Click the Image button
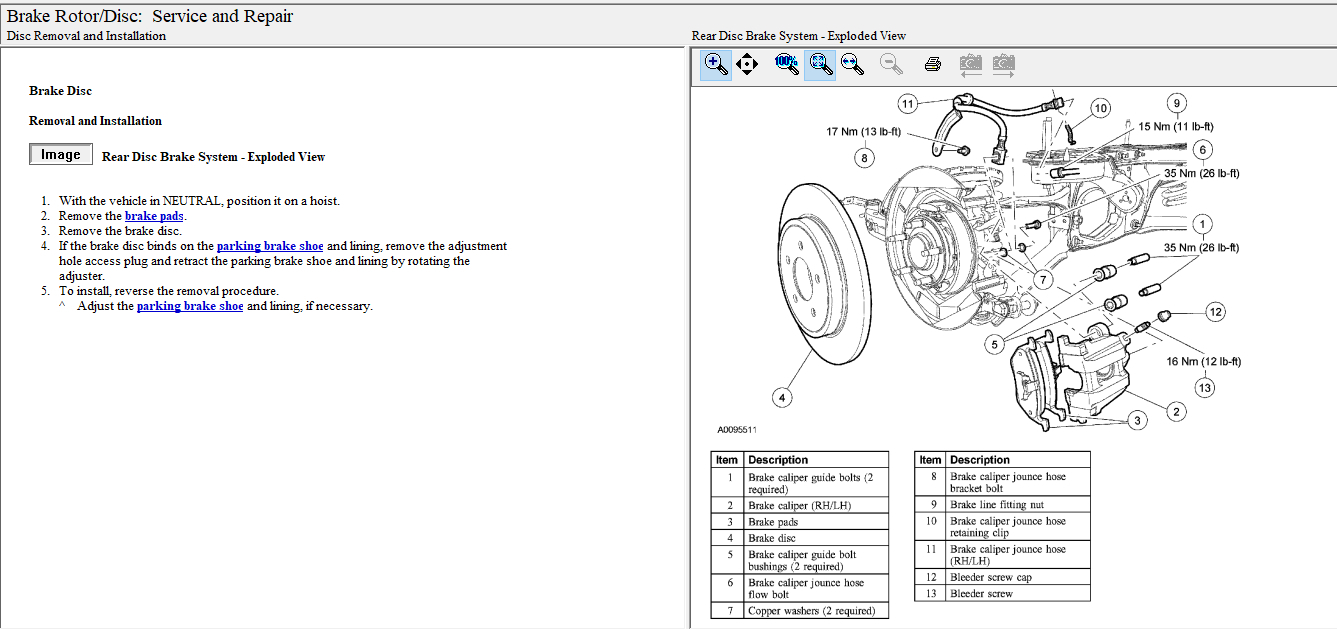The image size is (1337, 629). [x=61, y=155]
